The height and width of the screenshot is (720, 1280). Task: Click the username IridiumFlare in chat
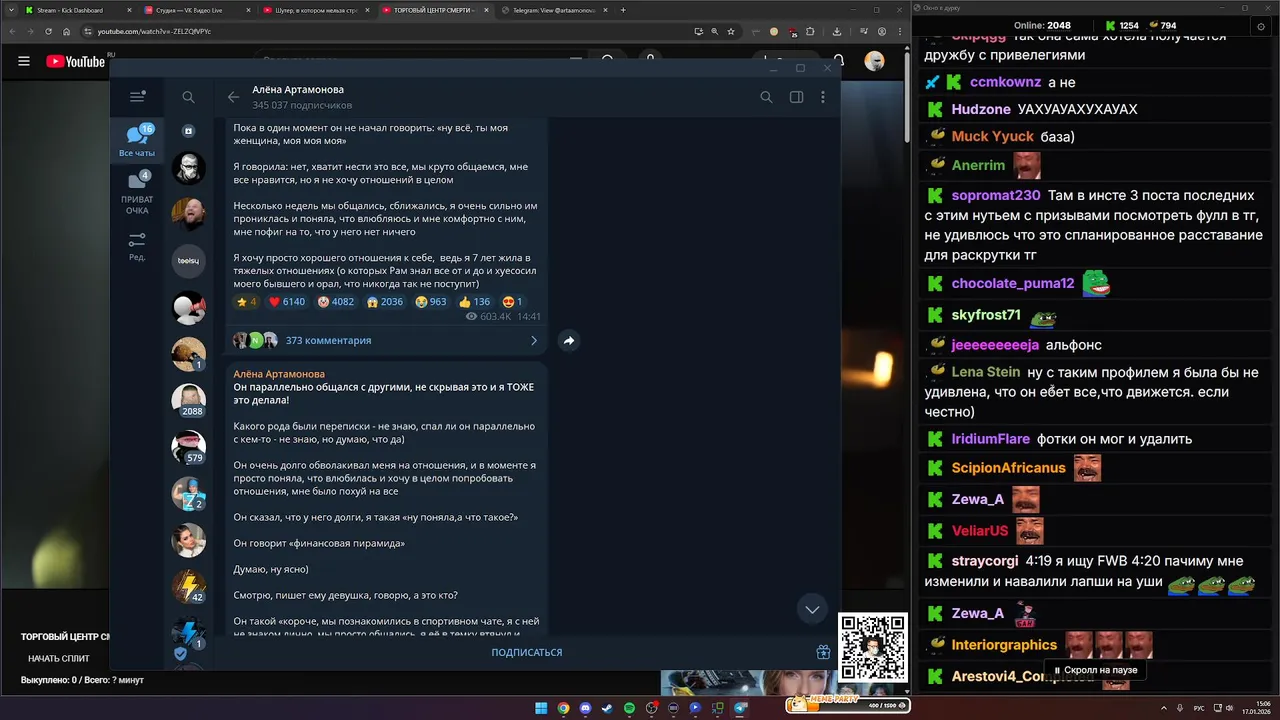[991, 439]
